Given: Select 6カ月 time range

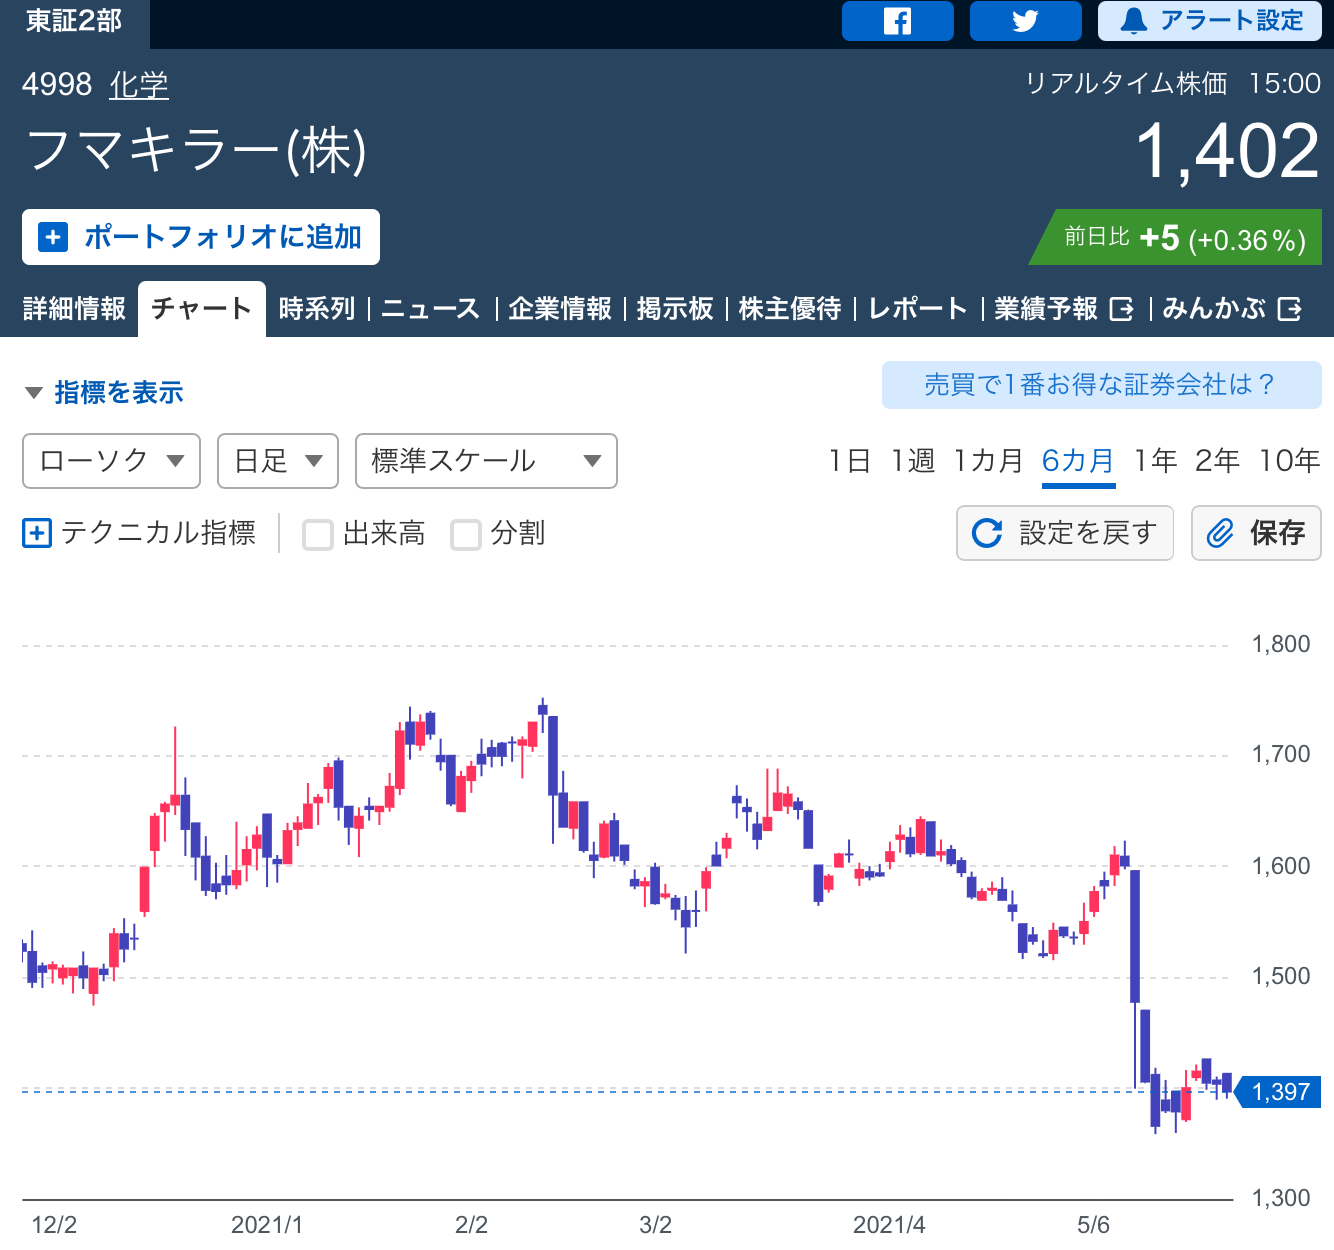Looking at the screenshot, I should (1078, 461).
